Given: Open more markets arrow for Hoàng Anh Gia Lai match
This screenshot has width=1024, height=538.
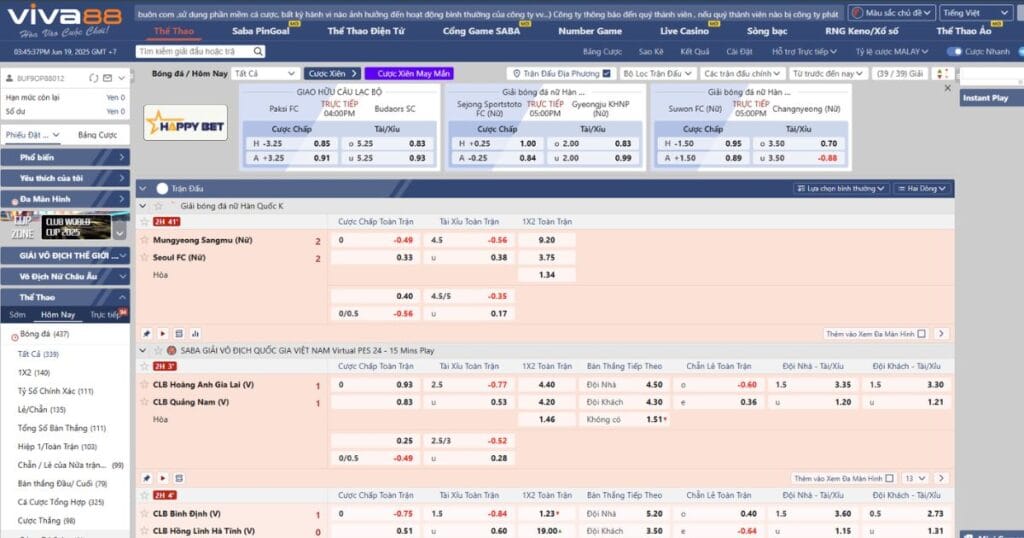Looking at the screenshot, I should tap(941, 479).
